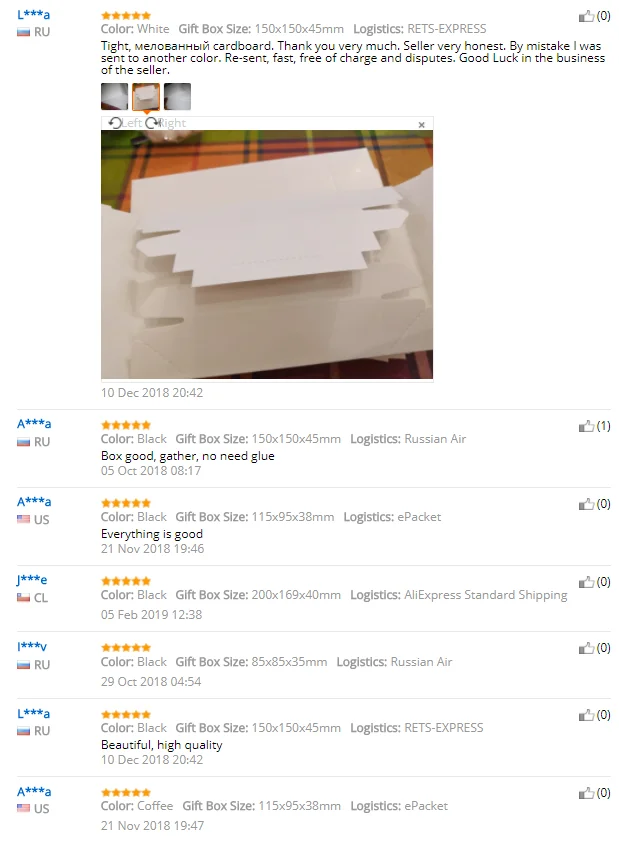
Task: Open the first review photo thumbnail
Action: (115, 96)
